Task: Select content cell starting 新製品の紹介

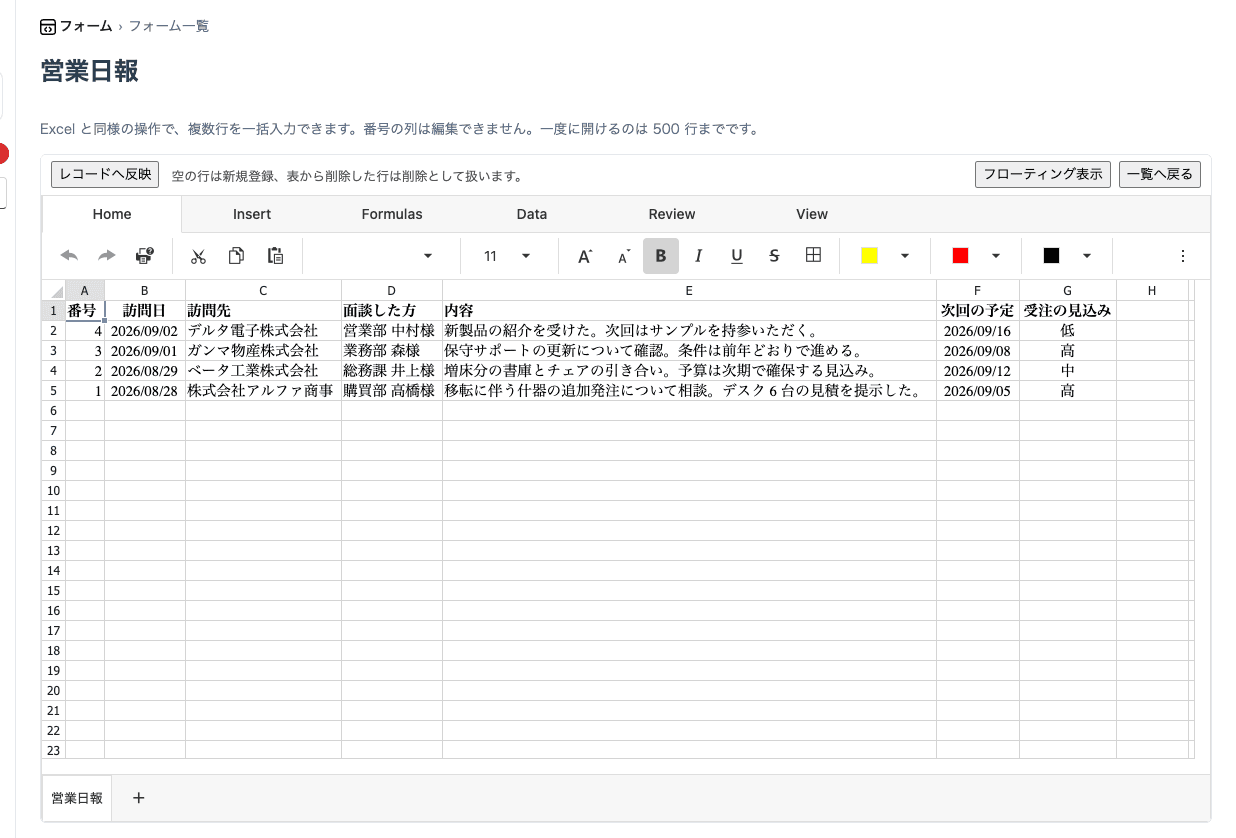Action: 690,330
